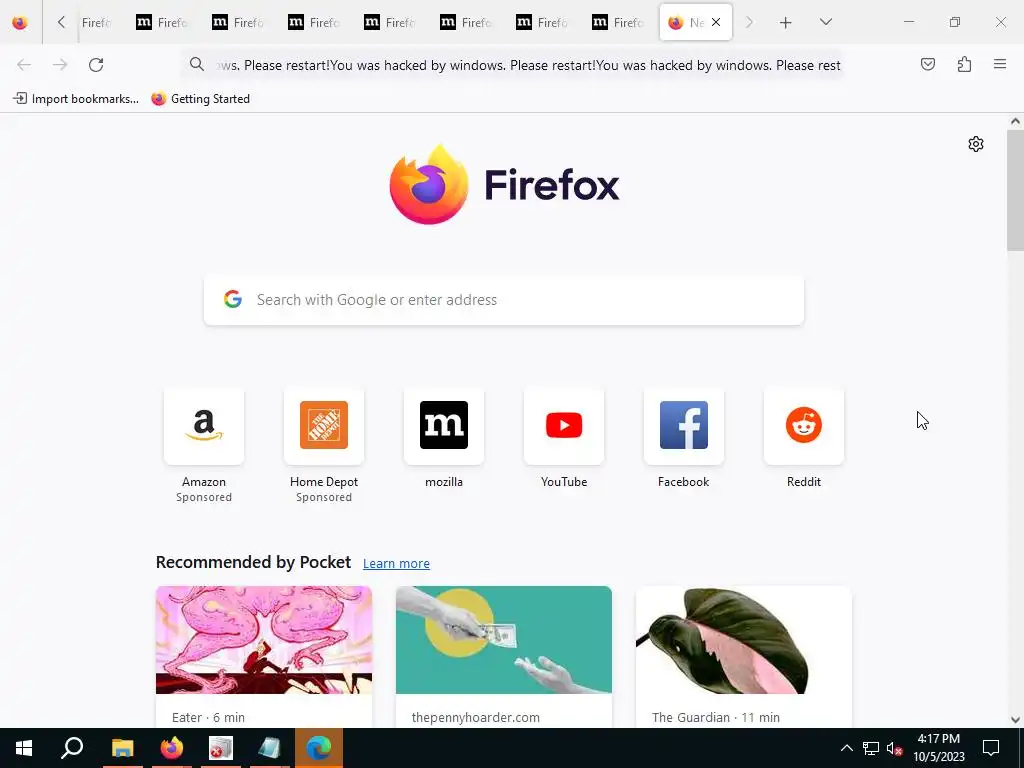Click the scrollbar up arrow

coord(1015,121)
